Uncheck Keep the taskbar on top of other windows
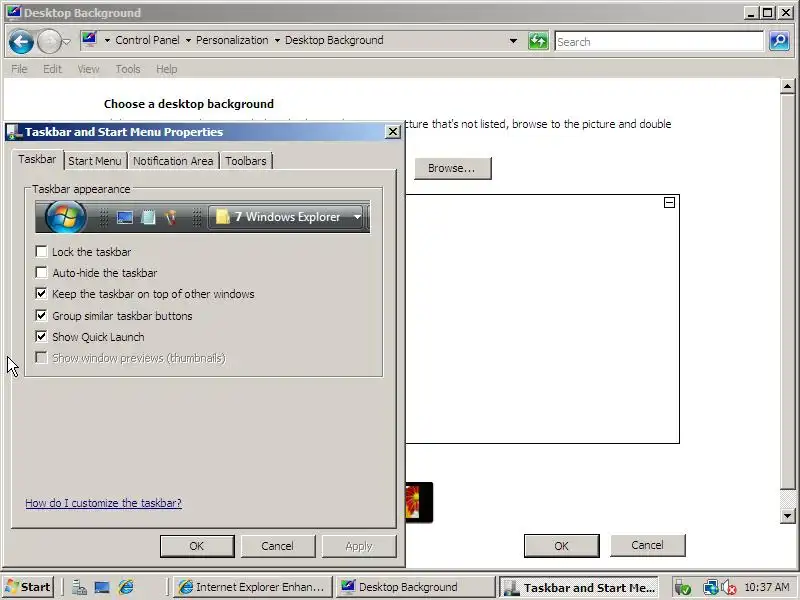Image resolution: width=800 pixels, height=600 pixels. 41,294
